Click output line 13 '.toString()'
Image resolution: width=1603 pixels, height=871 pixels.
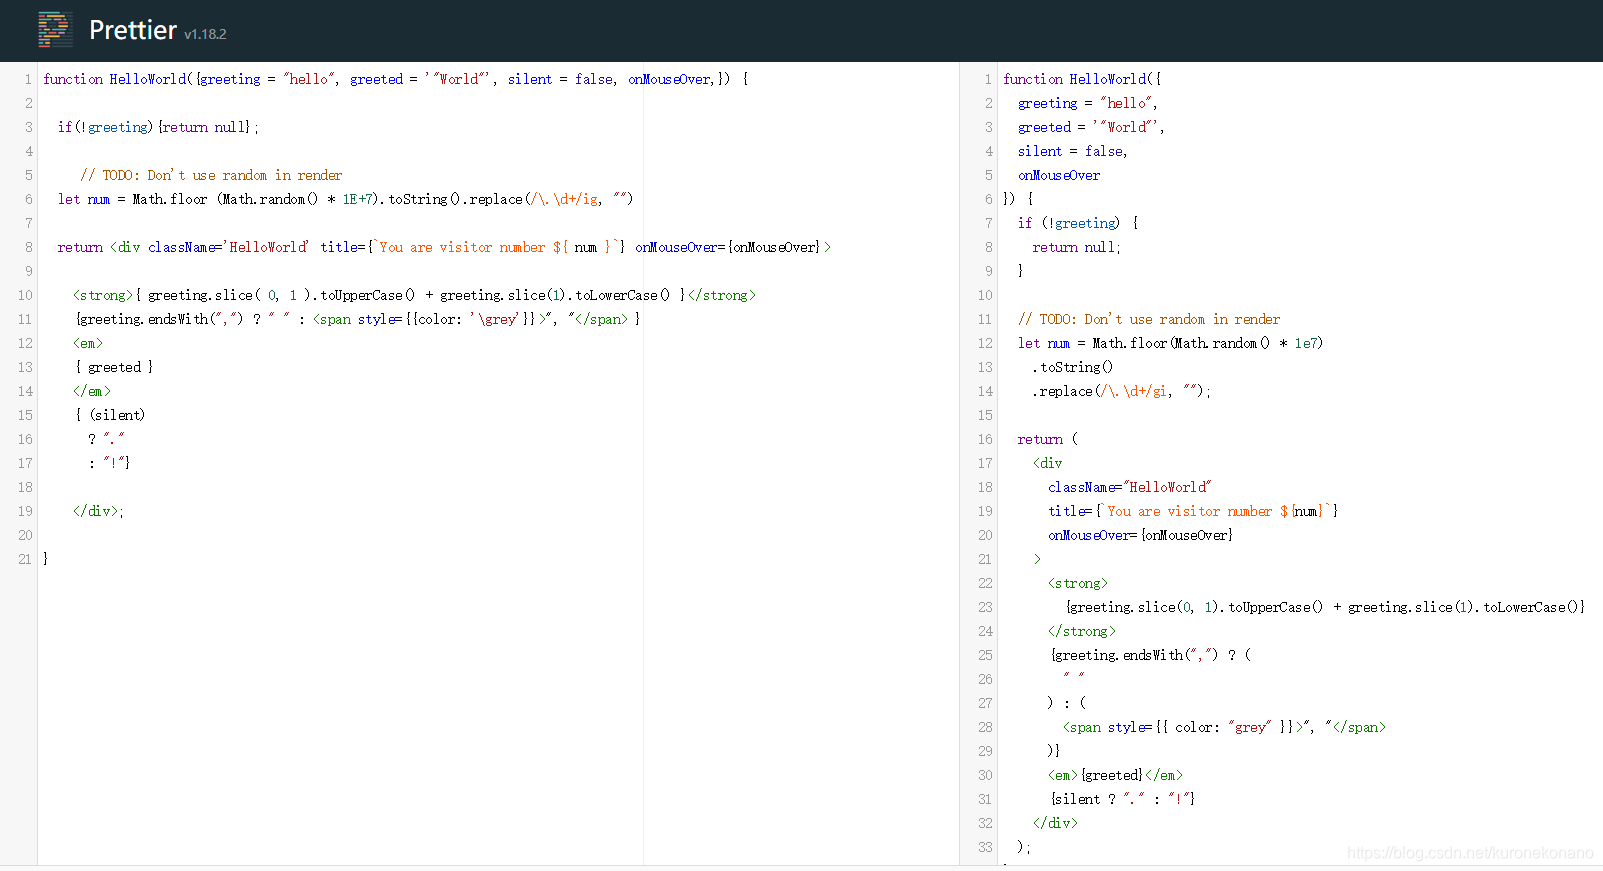coord(1073,367)
